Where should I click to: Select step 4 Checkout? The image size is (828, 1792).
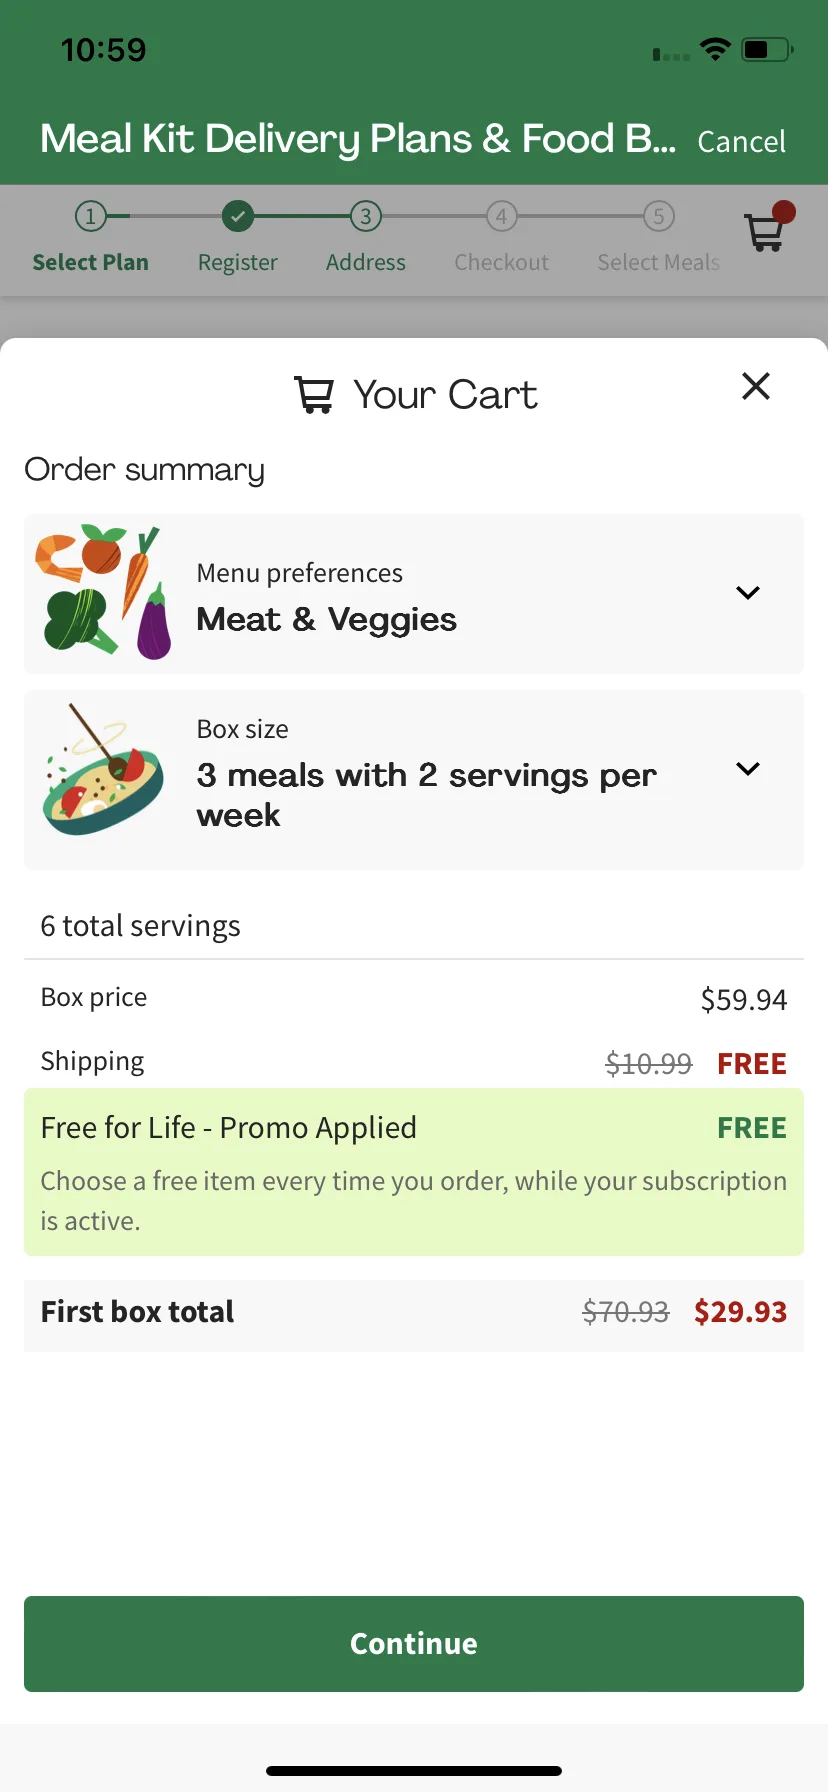(x=502, y=238)
